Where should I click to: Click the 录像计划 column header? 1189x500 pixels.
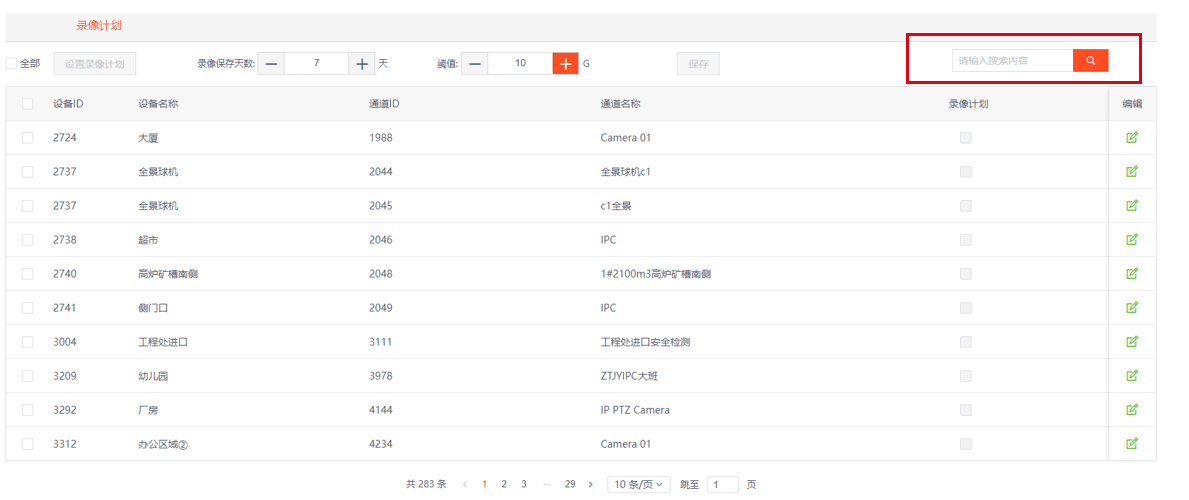968,104
